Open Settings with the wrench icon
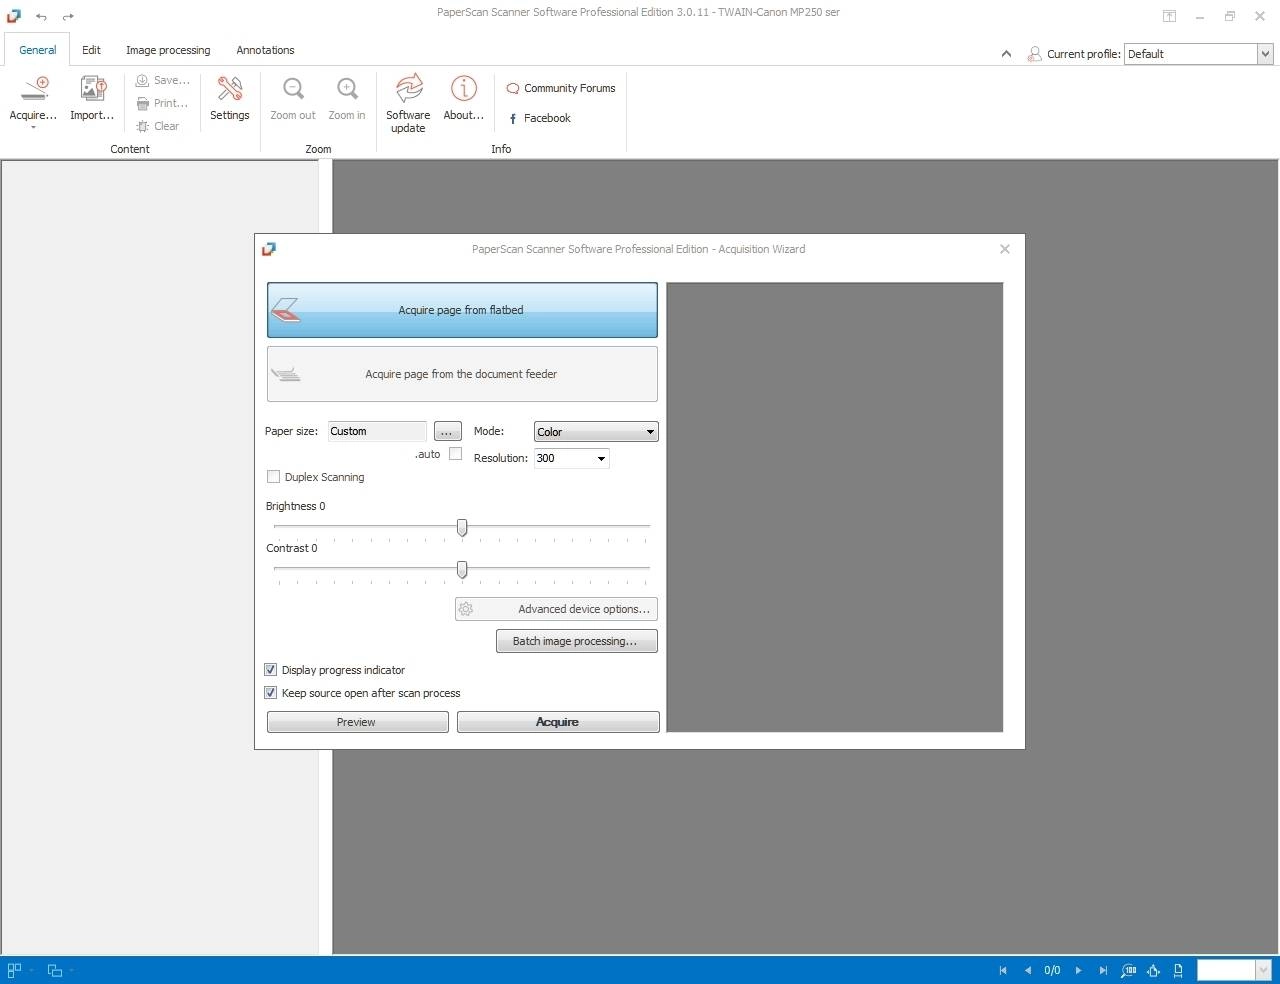This screenshot has height=984, width=1280. [x=230, y=89]
